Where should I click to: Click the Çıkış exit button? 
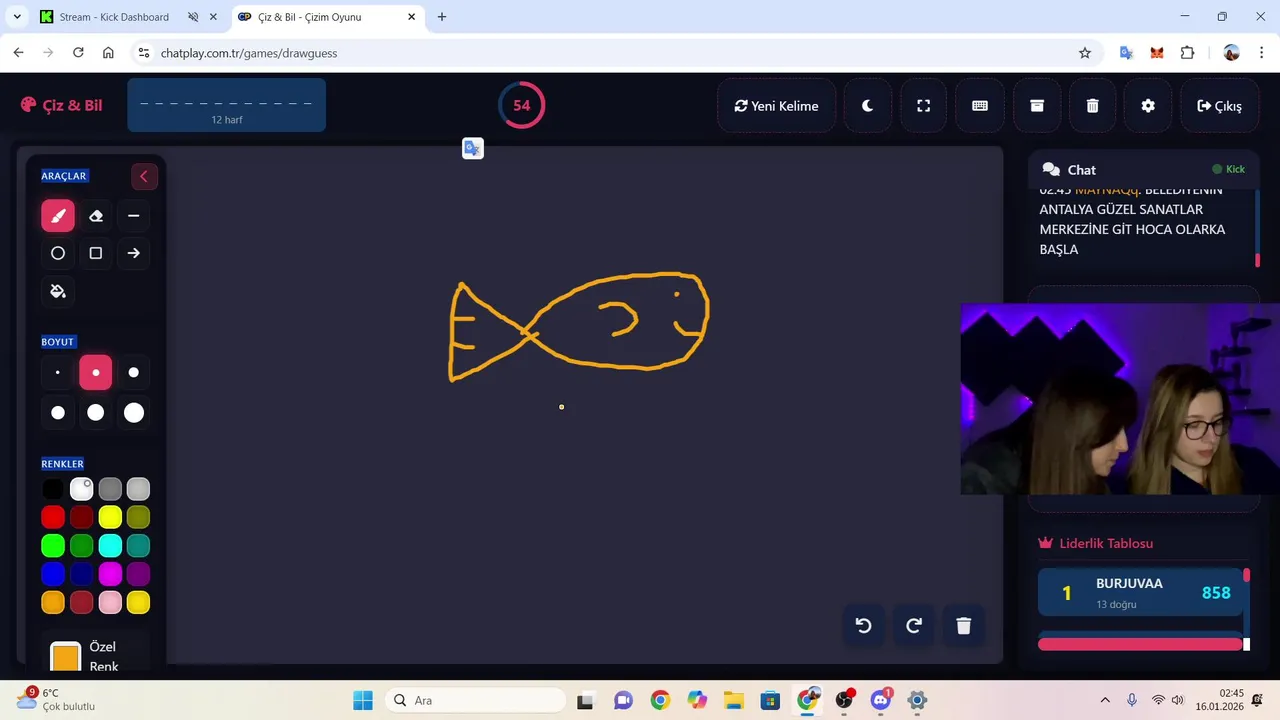[x=1219, y=106]
